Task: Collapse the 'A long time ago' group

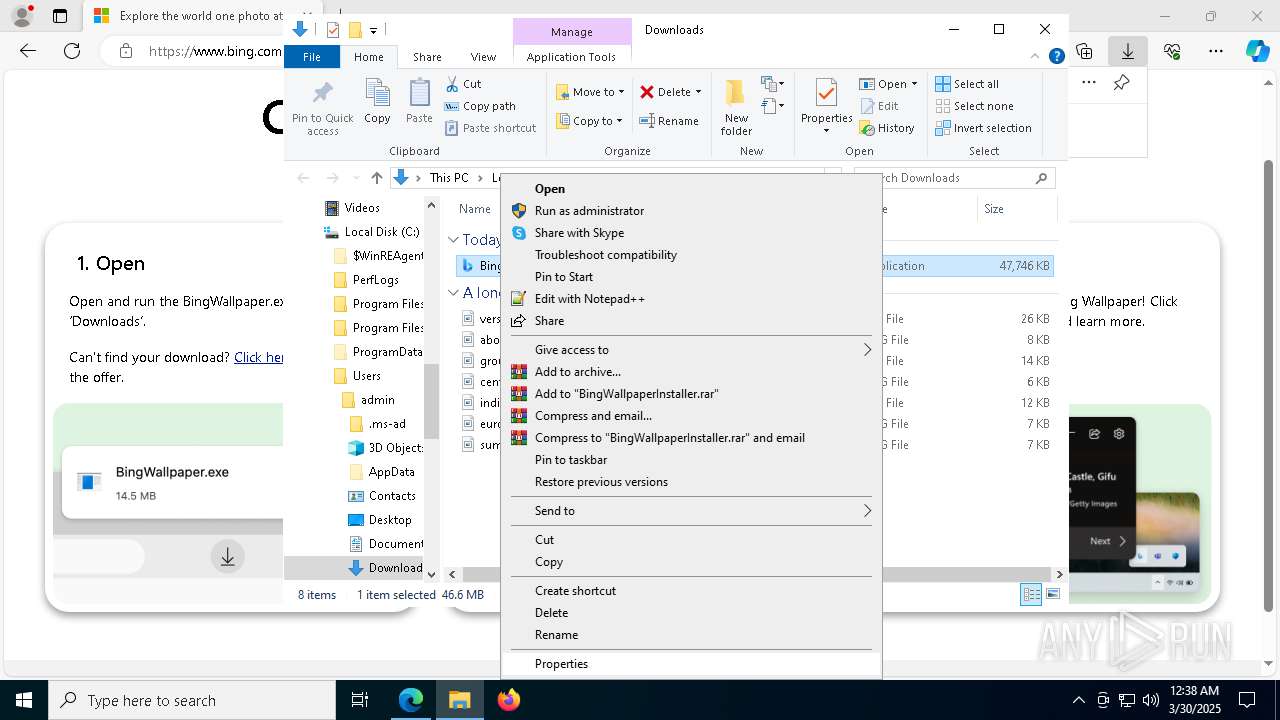Action: pyautogui.click(x=453, y=293)
